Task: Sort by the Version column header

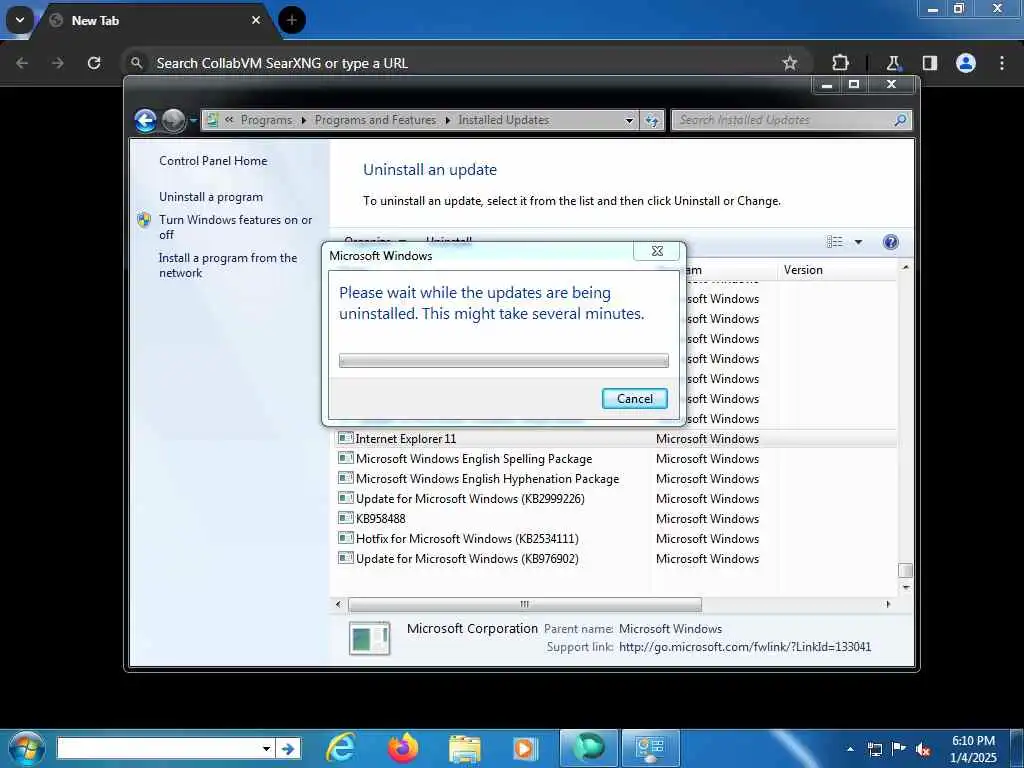Action: (836, 270)
